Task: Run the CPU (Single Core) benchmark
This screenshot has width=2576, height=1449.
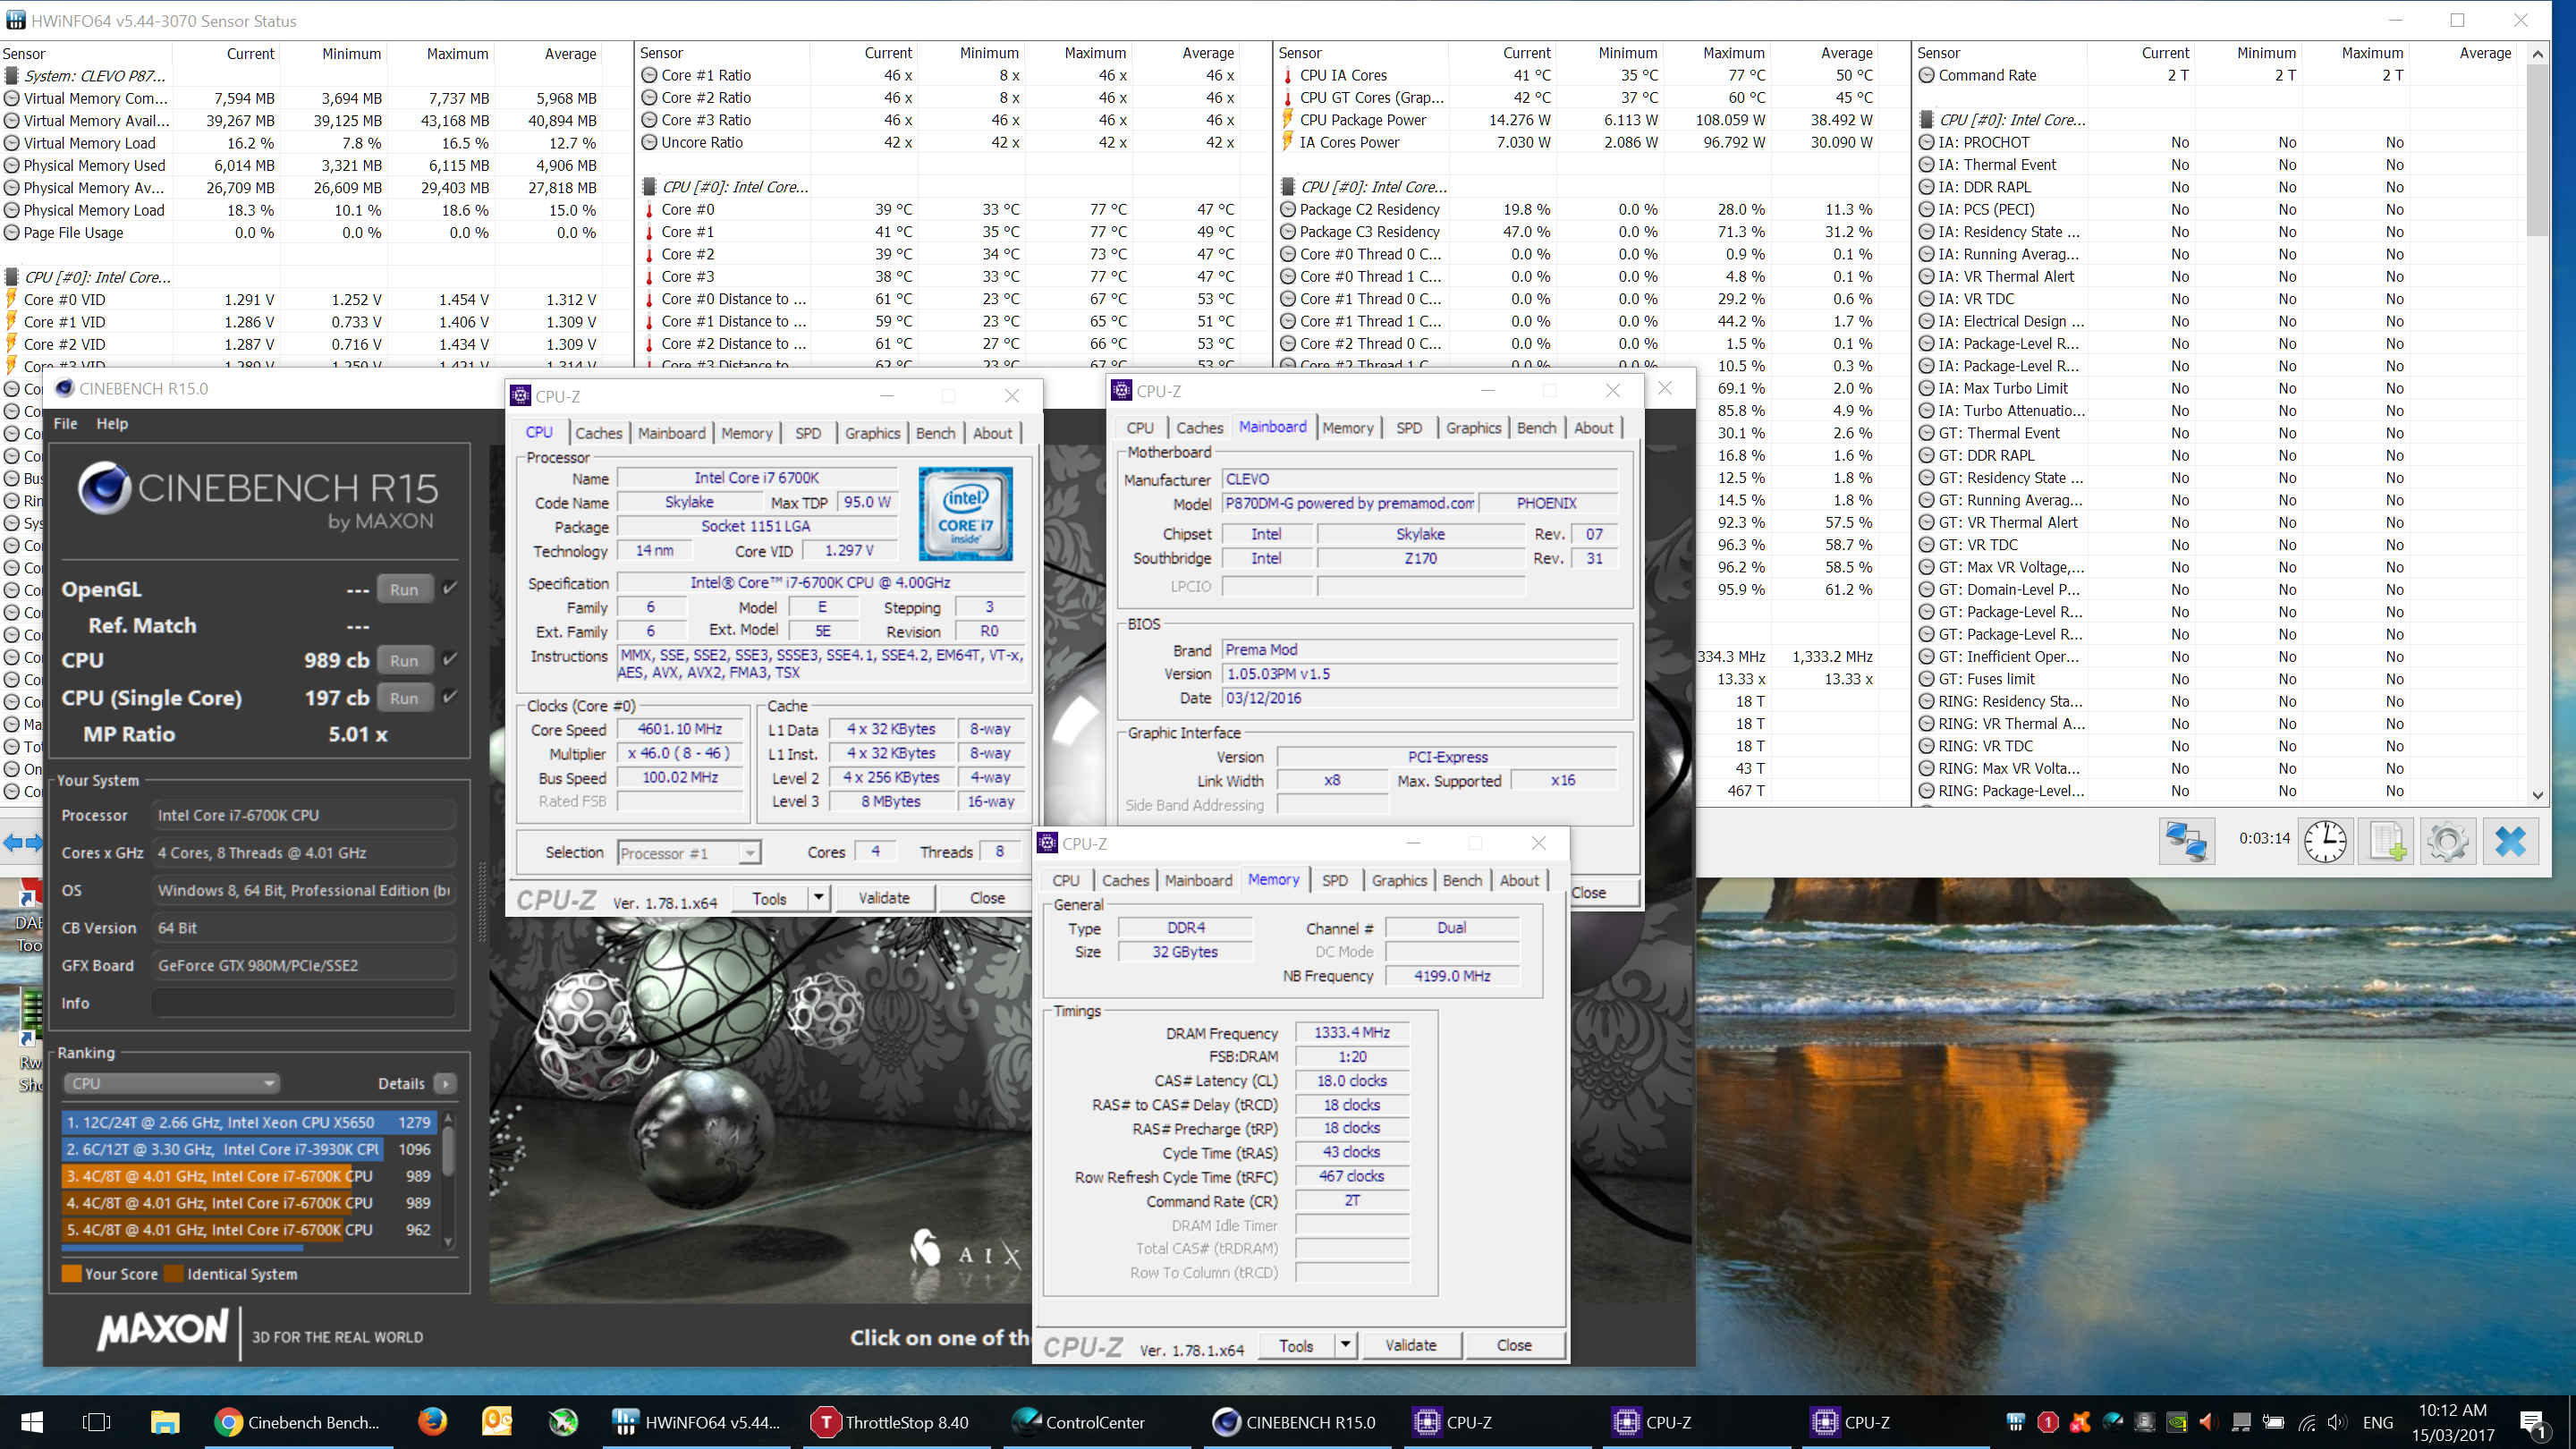Action: click(x=404, y=698)
